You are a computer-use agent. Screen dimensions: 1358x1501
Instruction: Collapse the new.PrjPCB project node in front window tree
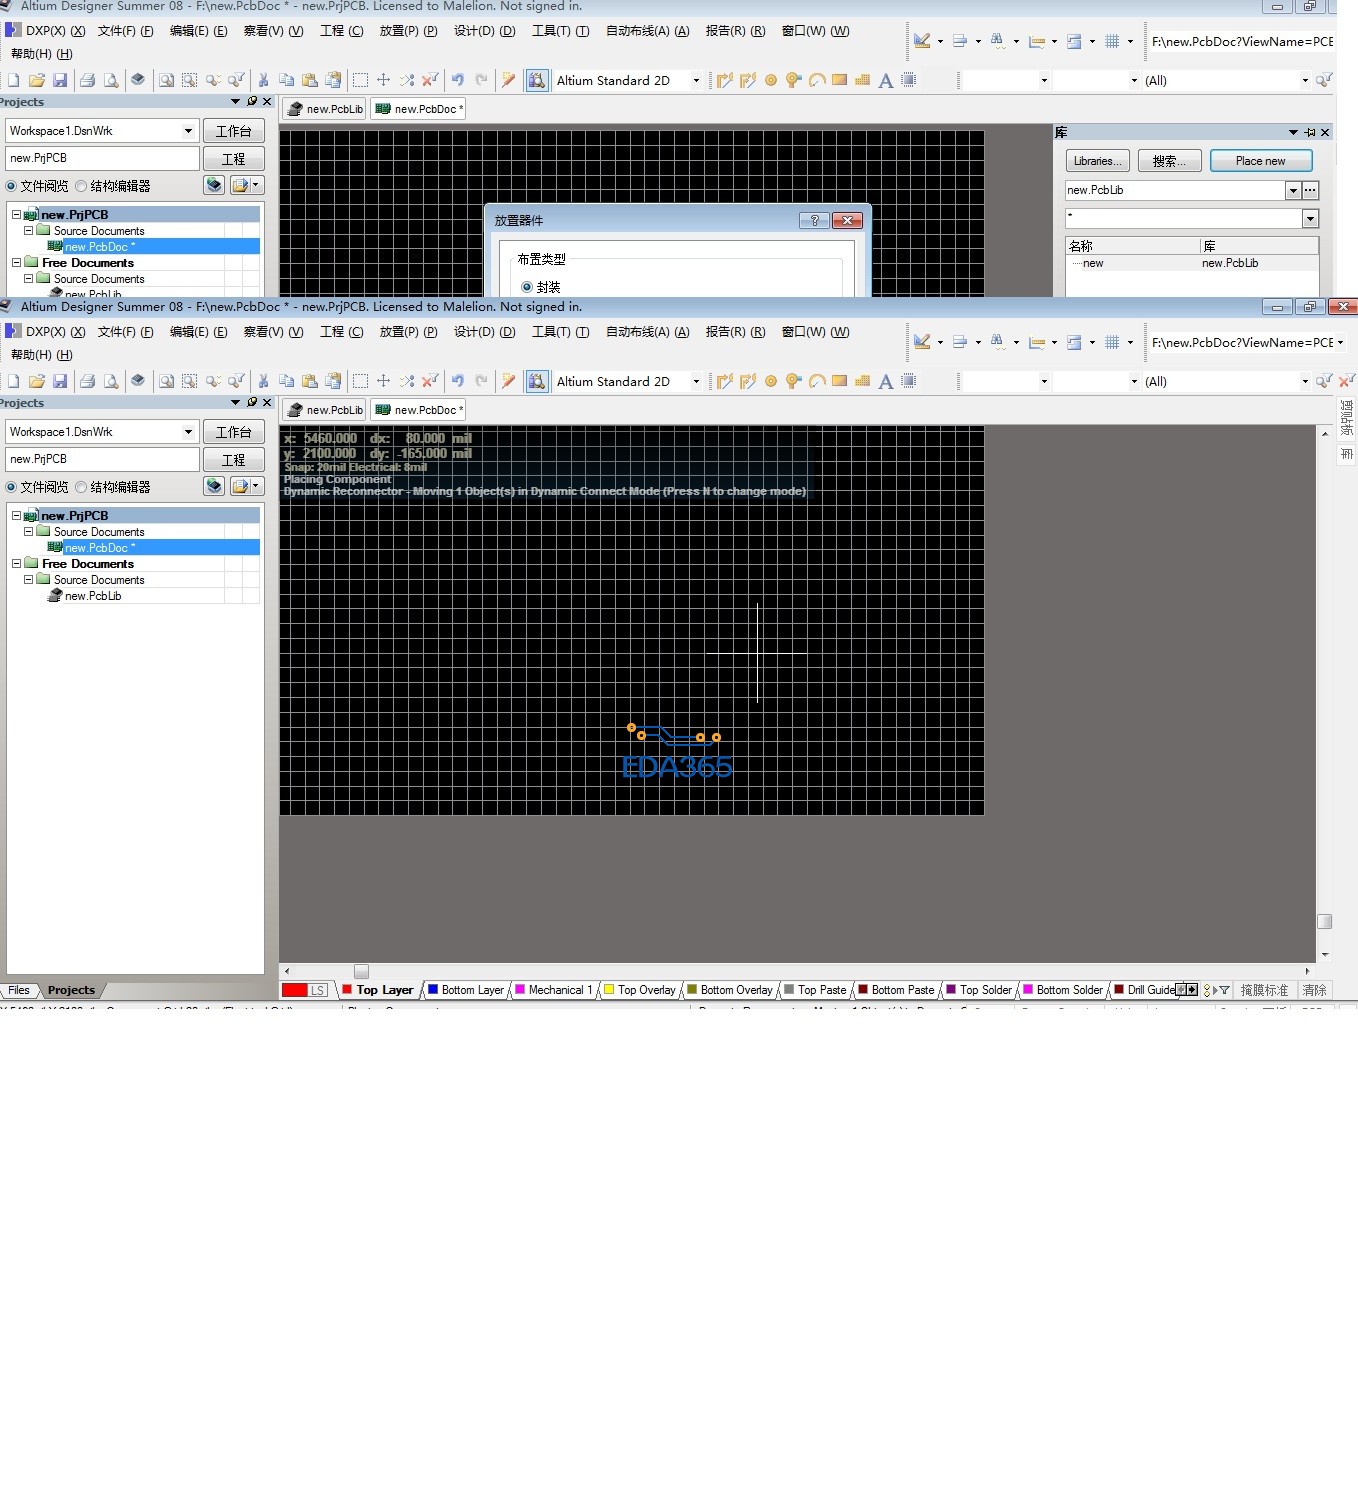click(x=16, y=516)
